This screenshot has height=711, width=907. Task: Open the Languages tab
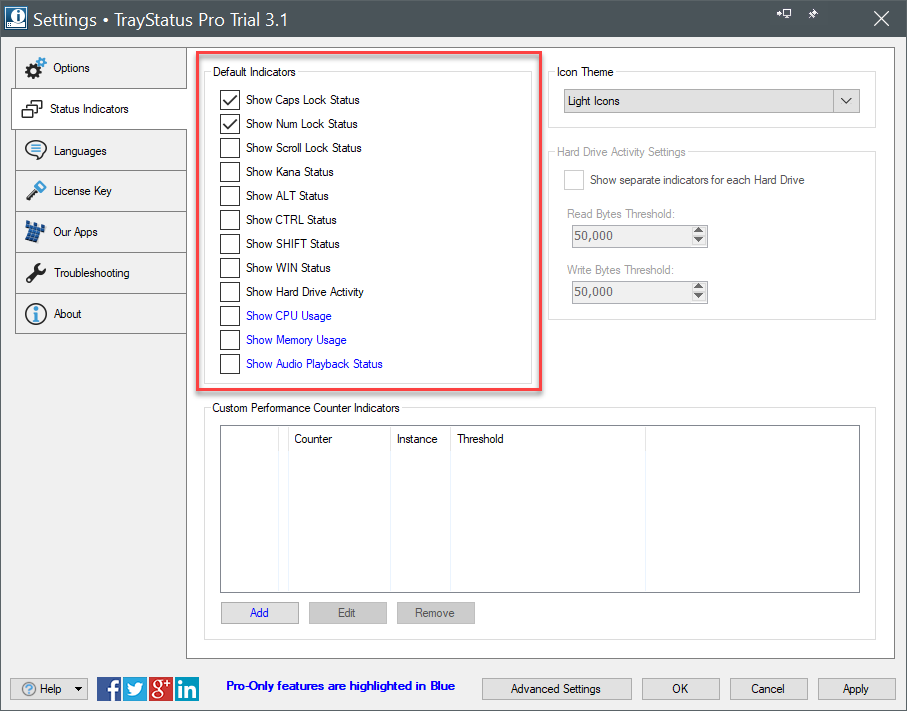click(x=99, y=151)
